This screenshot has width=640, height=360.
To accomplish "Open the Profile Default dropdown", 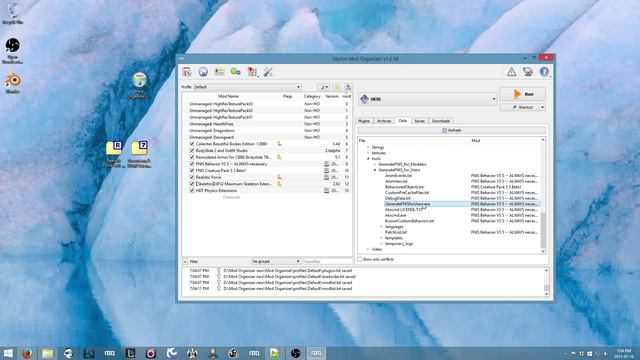I will point(247,87).
